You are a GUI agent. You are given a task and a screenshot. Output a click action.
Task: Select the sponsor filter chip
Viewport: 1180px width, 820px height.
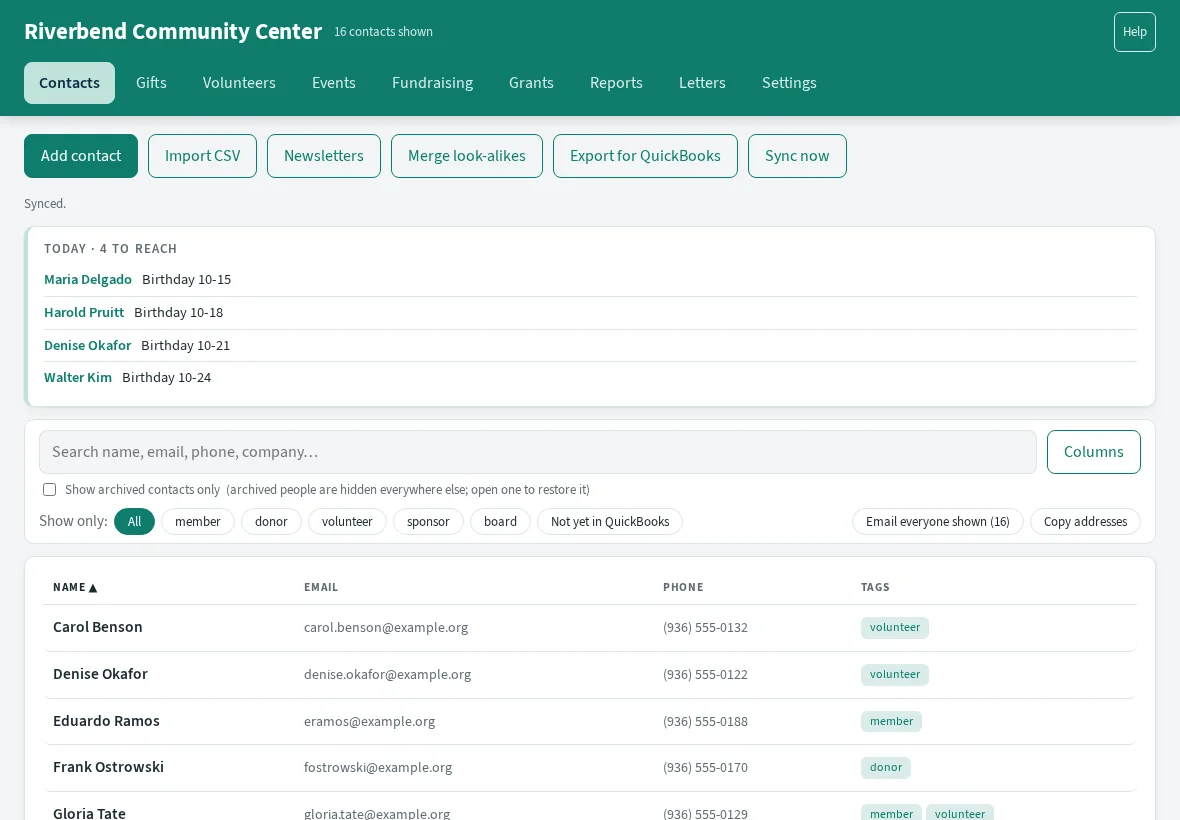click(x=428, y=521)
